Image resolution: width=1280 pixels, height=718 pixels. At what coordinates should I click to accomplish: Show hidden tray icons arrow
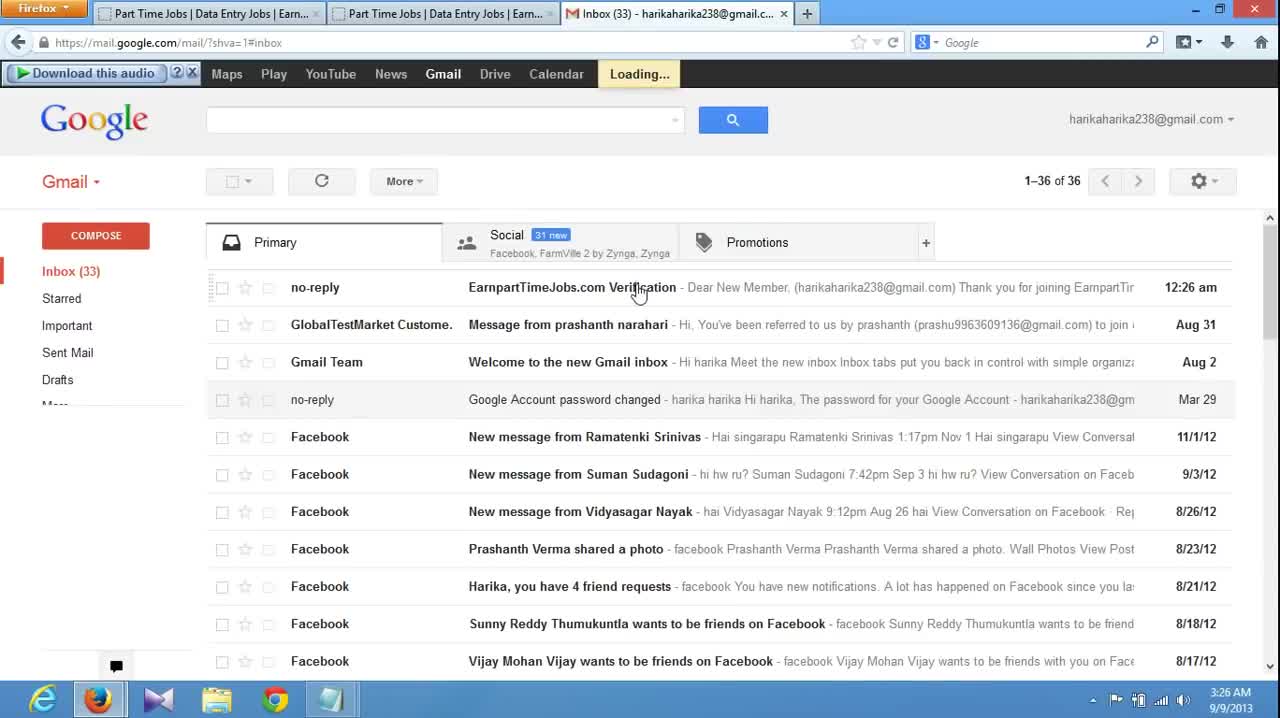[x=1093, y=701]
